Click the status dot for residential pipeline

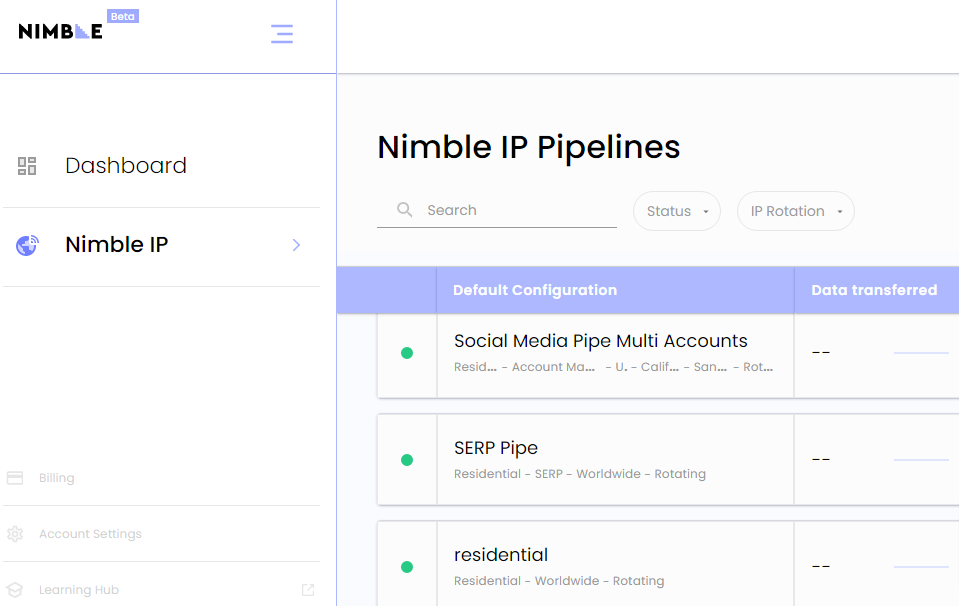point(407,567)
